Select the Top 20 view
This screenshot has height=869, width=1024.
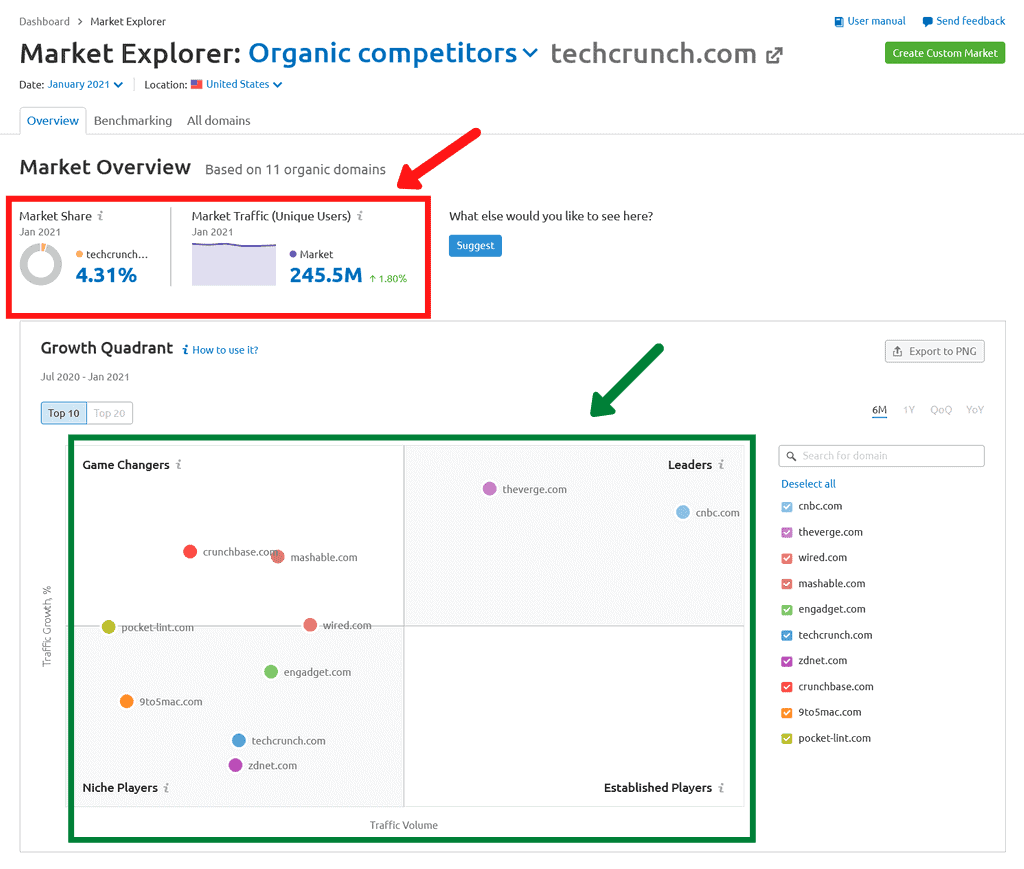109,413
